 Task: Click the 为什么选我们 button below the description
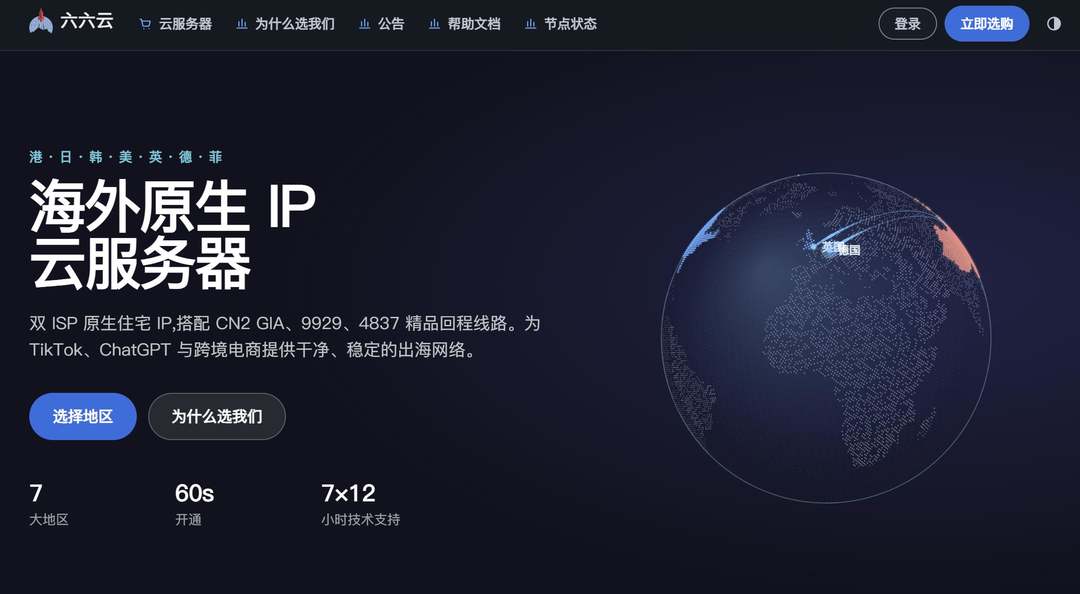tap(217, 416)
